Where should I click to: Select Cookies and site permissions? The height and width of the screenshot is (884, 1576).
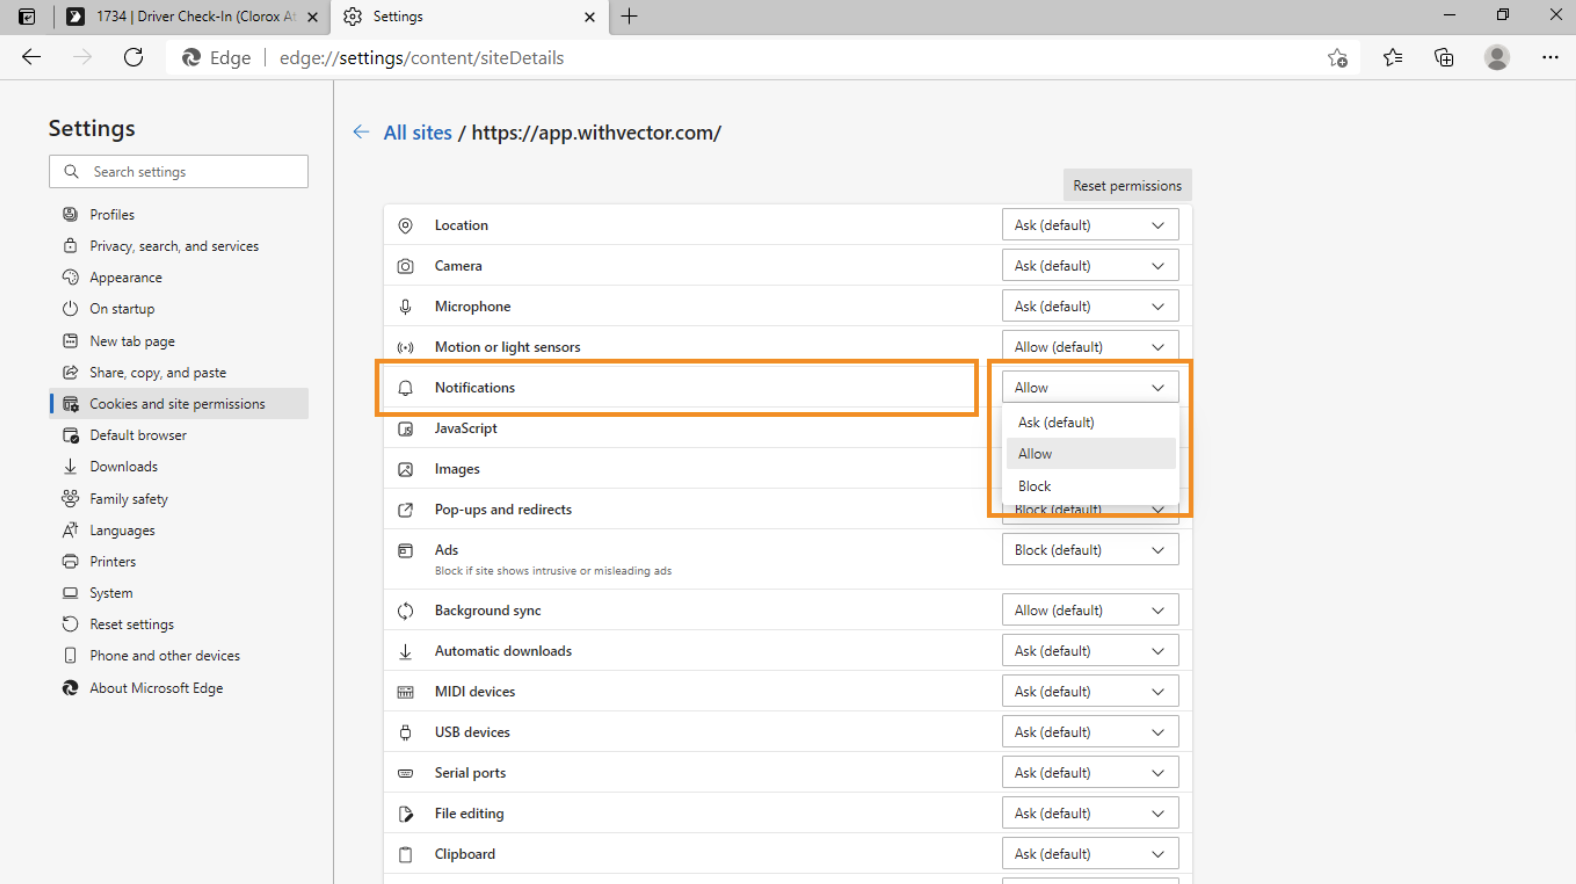178,404
